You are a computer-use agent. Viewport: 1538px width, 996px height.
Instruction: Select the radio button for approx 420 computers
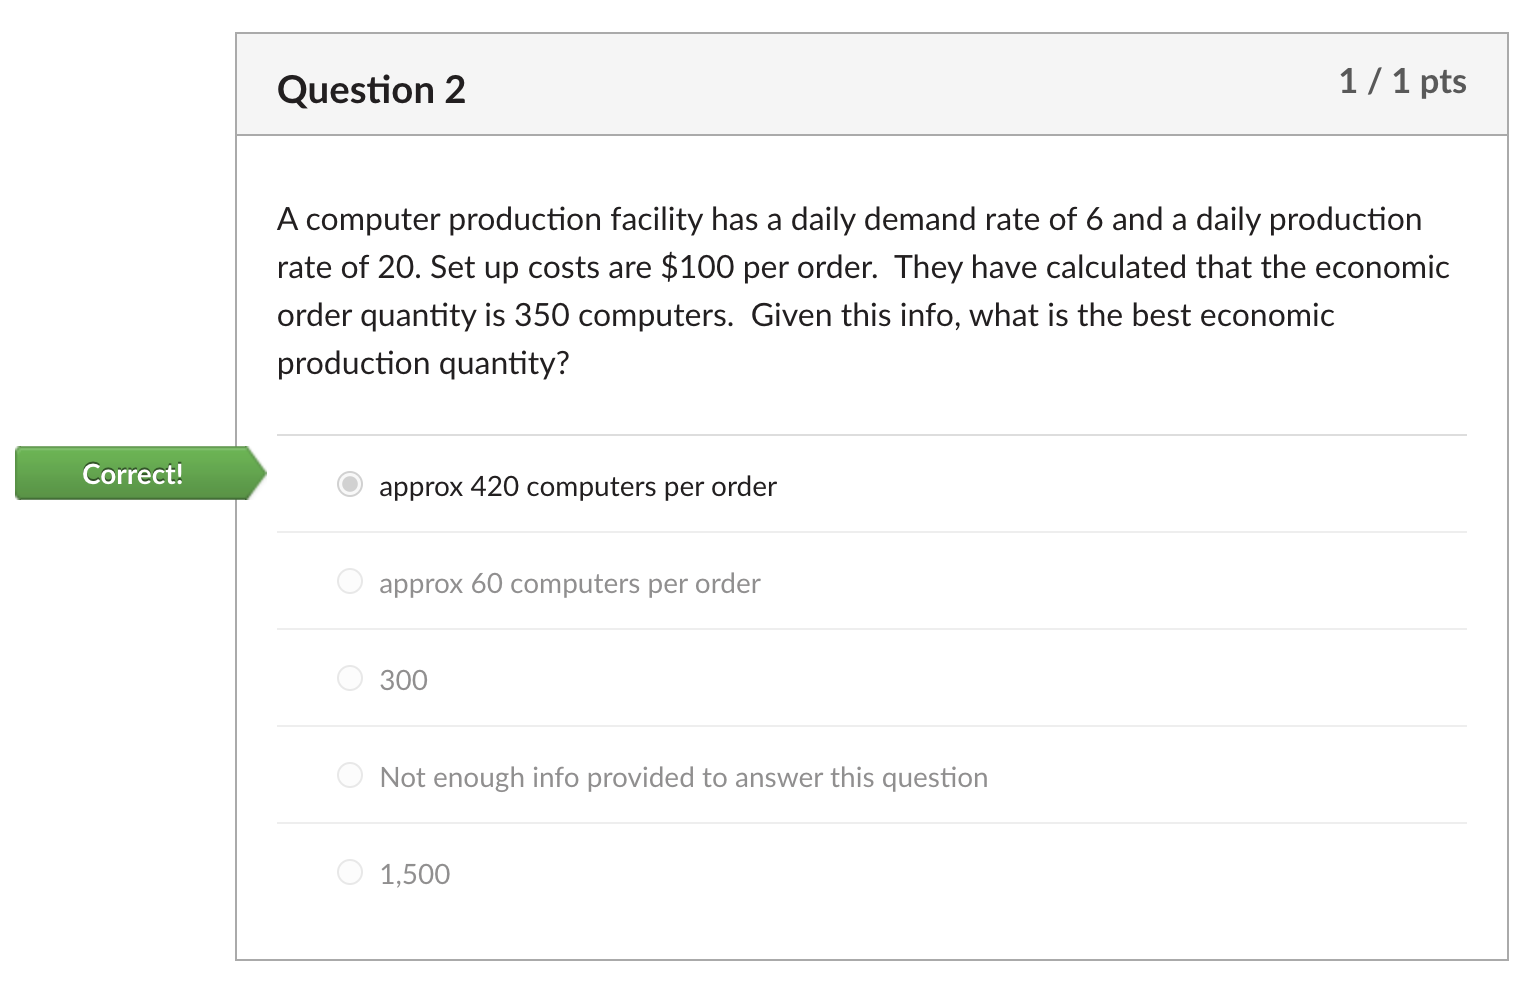(349, 484)
